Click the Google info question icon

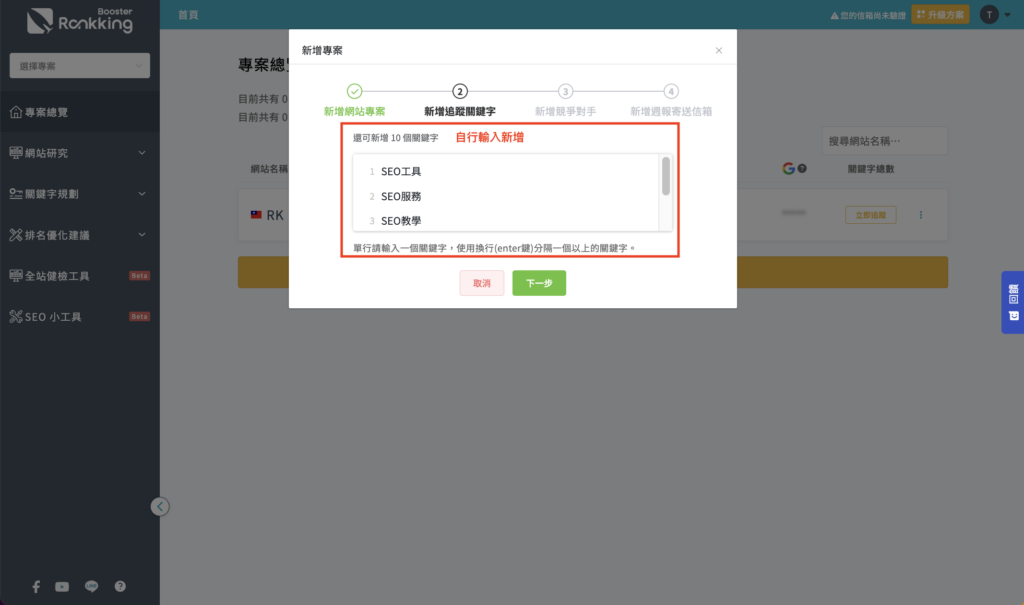pos(802,169)
